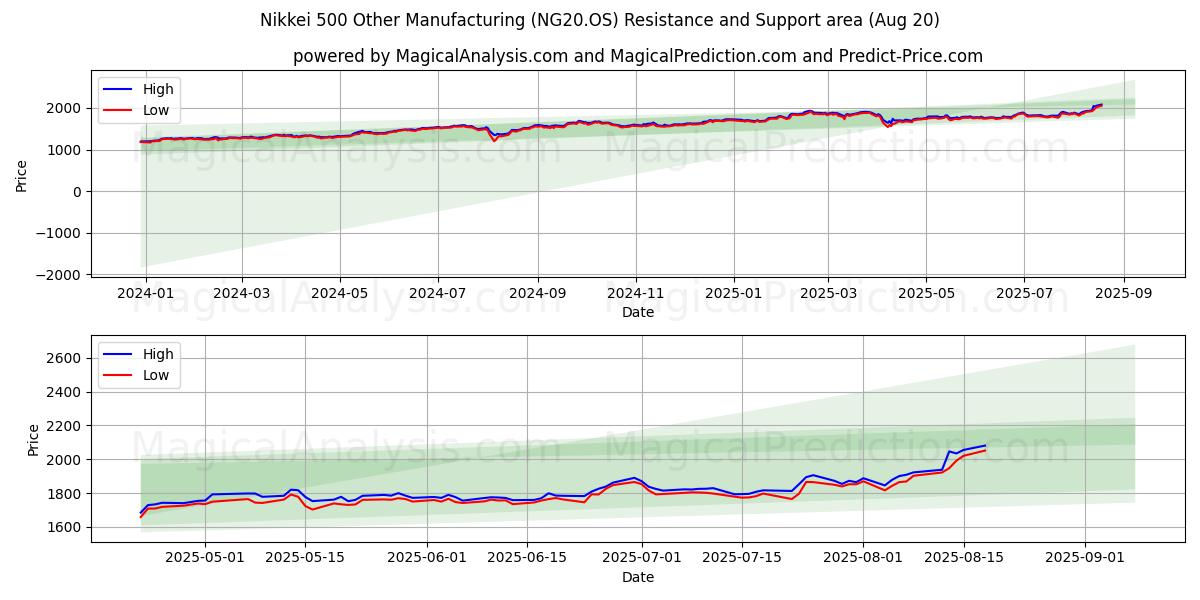Click the '2025-01' date tick label
This screenshot has height=600, width=1200.
[x=734, y=294]
